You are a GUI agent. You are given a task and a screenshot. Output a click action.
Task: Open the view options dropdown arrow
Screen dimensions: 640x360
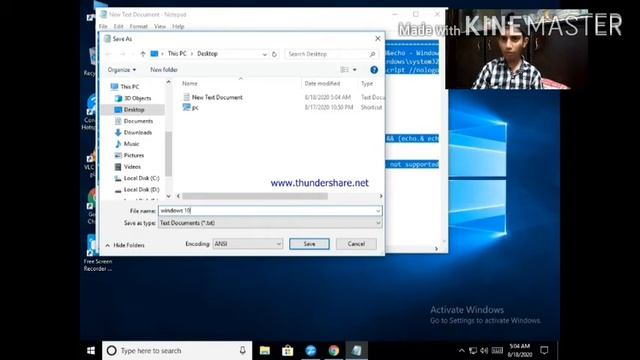354,70
